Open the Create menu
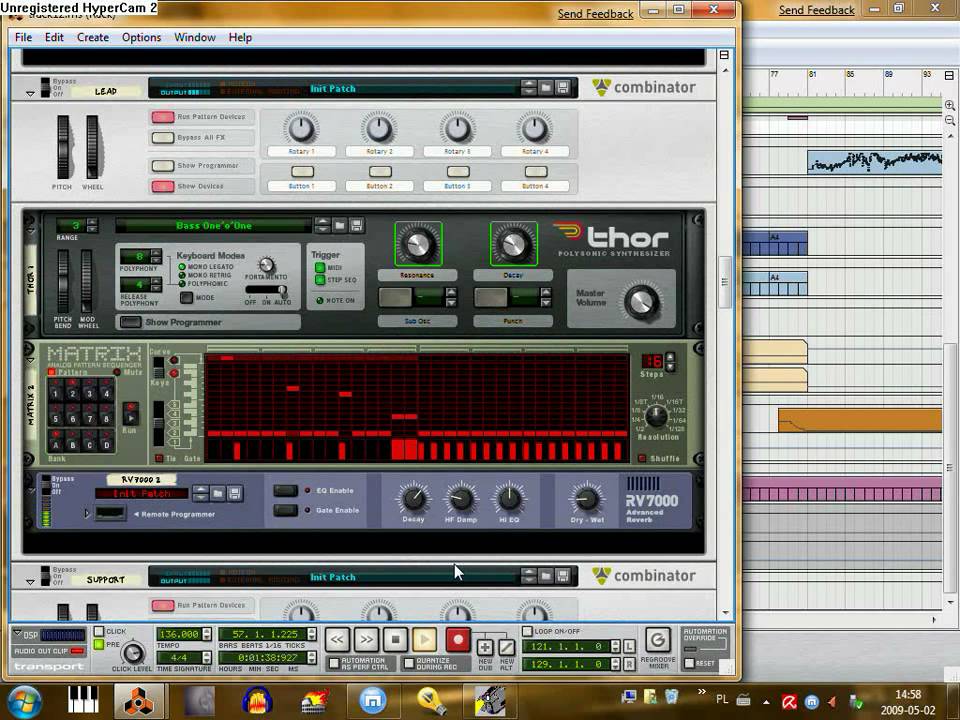 92,37
